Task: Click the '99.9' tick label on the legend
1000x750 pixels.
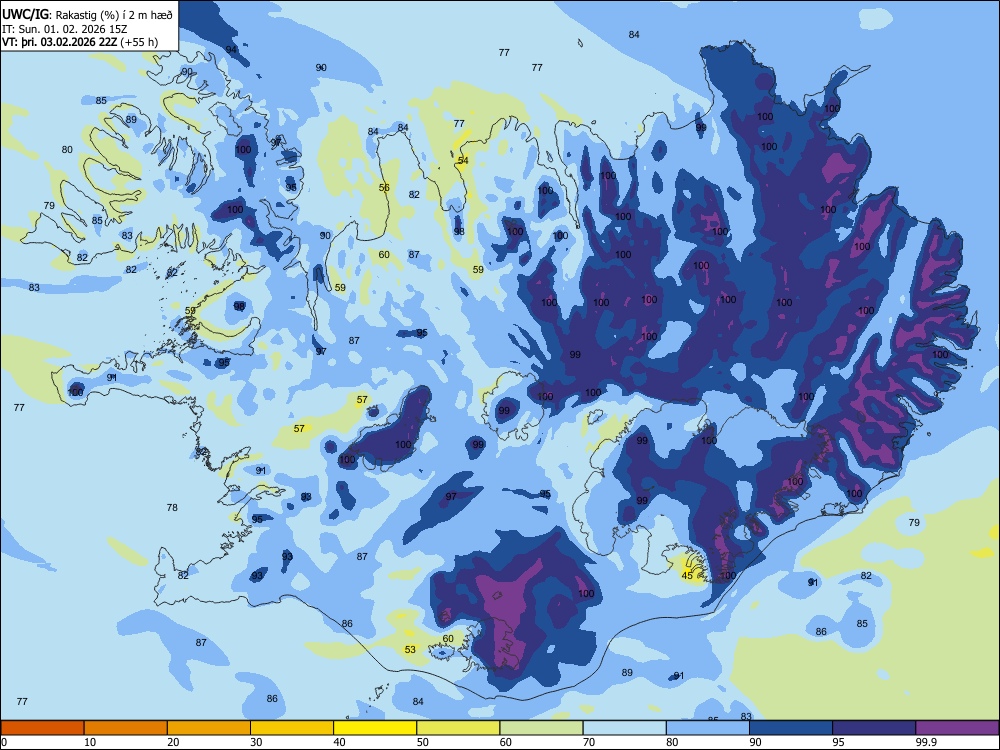Action: click(x=925, y=742)
